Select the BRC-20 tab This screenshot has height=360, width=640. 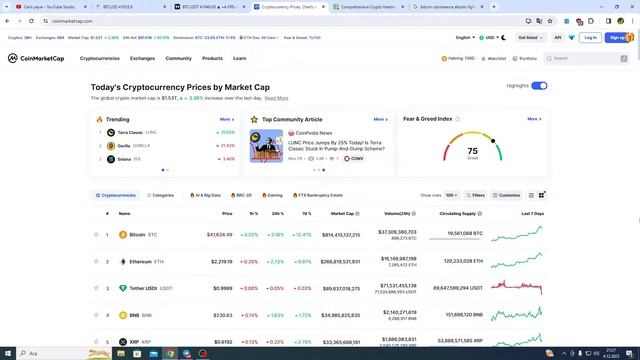coord(241,196)
